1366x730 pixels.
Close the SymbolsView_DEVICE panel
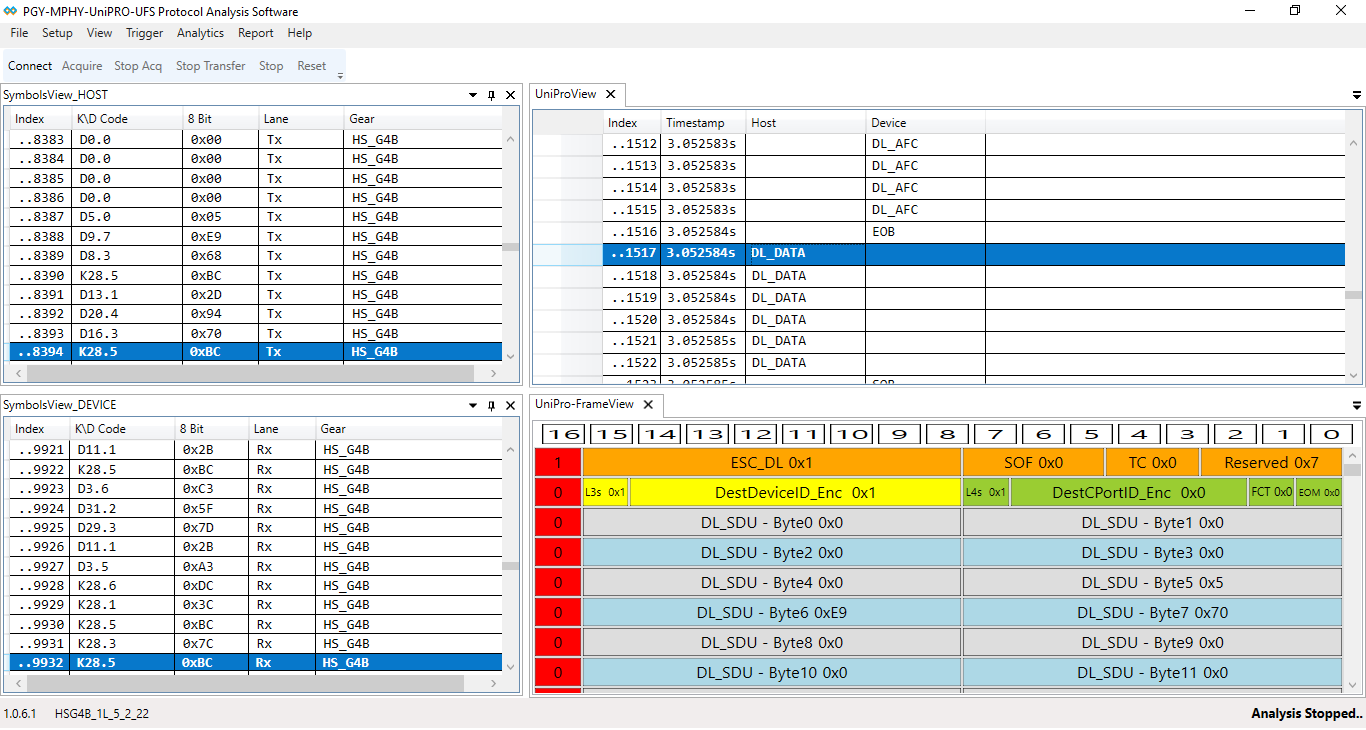point(510,405)
